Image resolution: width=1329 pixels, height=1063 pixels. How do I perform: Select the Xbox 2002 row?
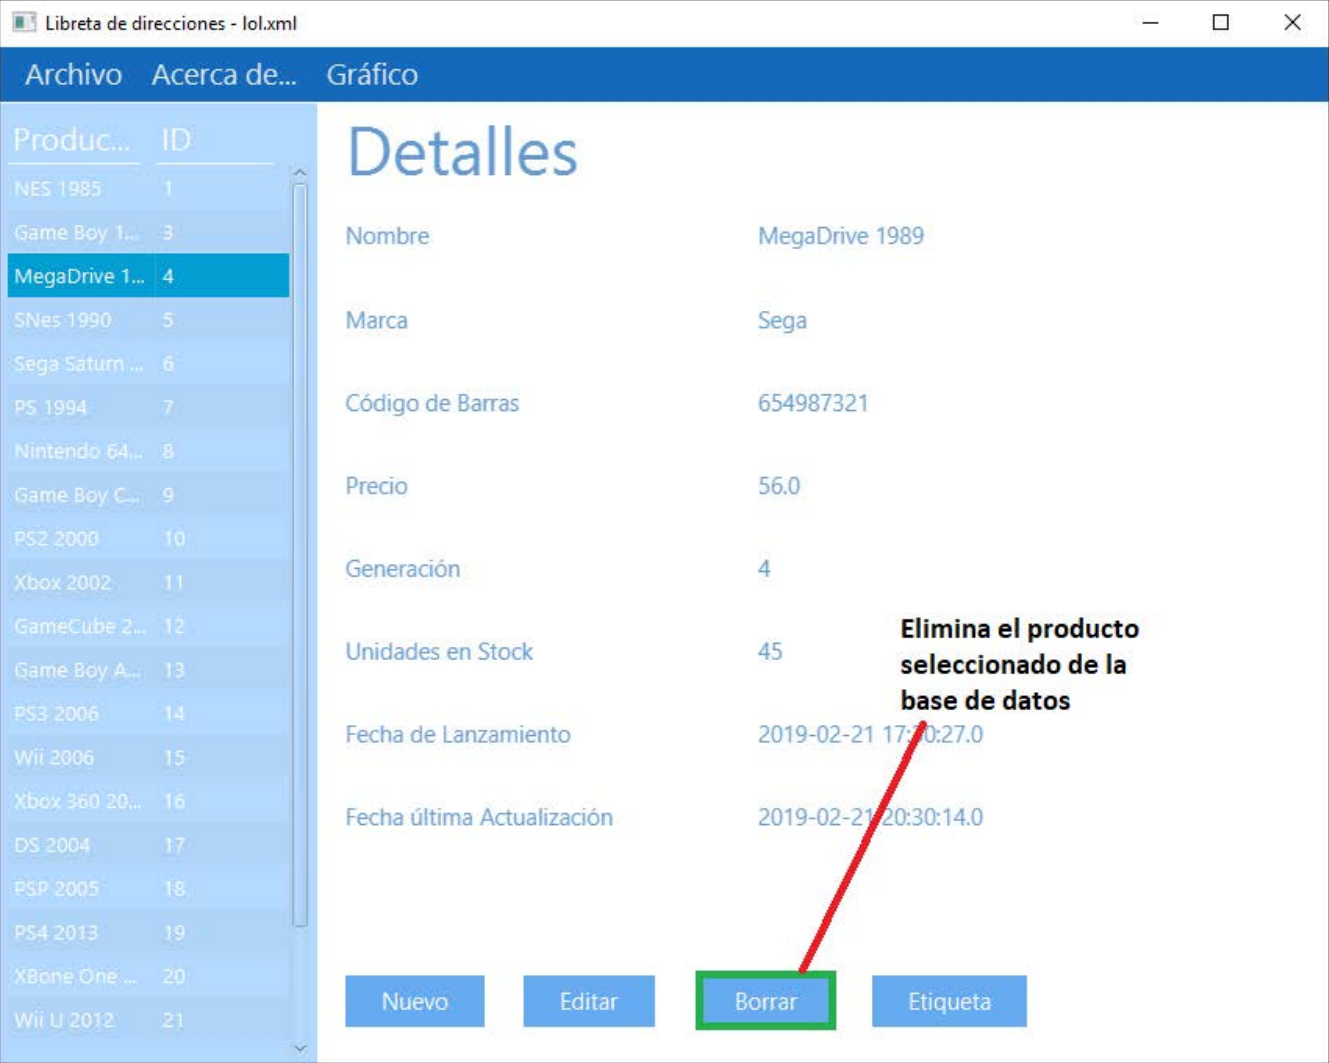pos(148,582)
